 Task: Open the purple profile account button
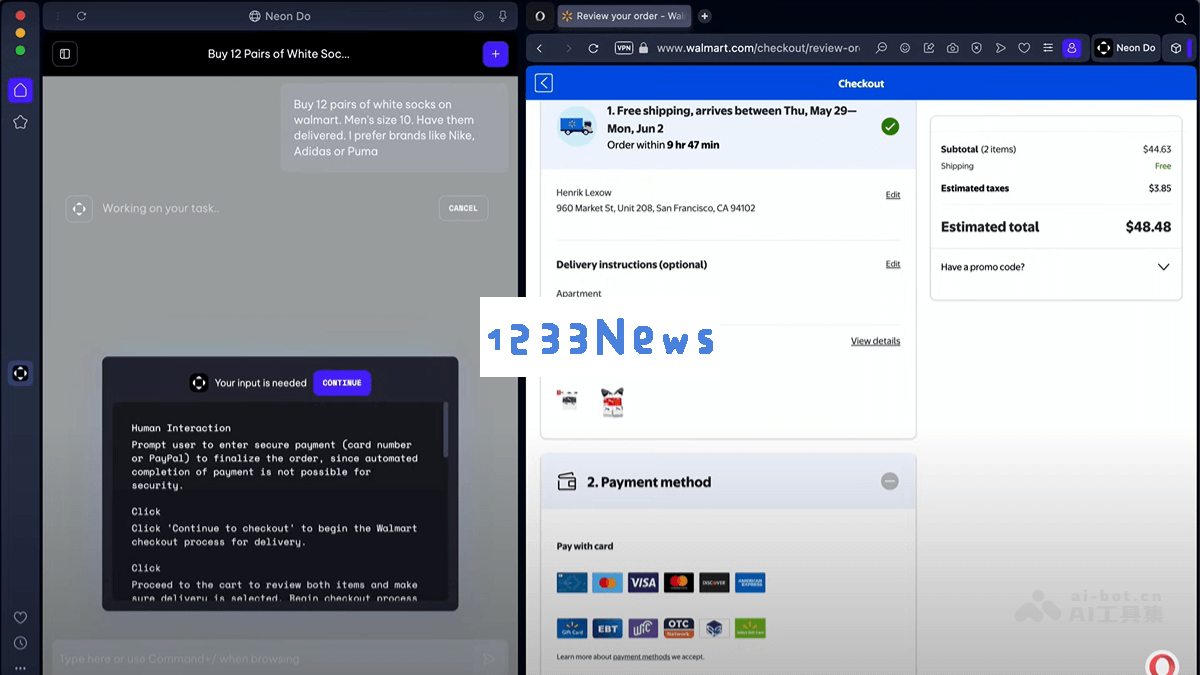[x=1072, y=48]
